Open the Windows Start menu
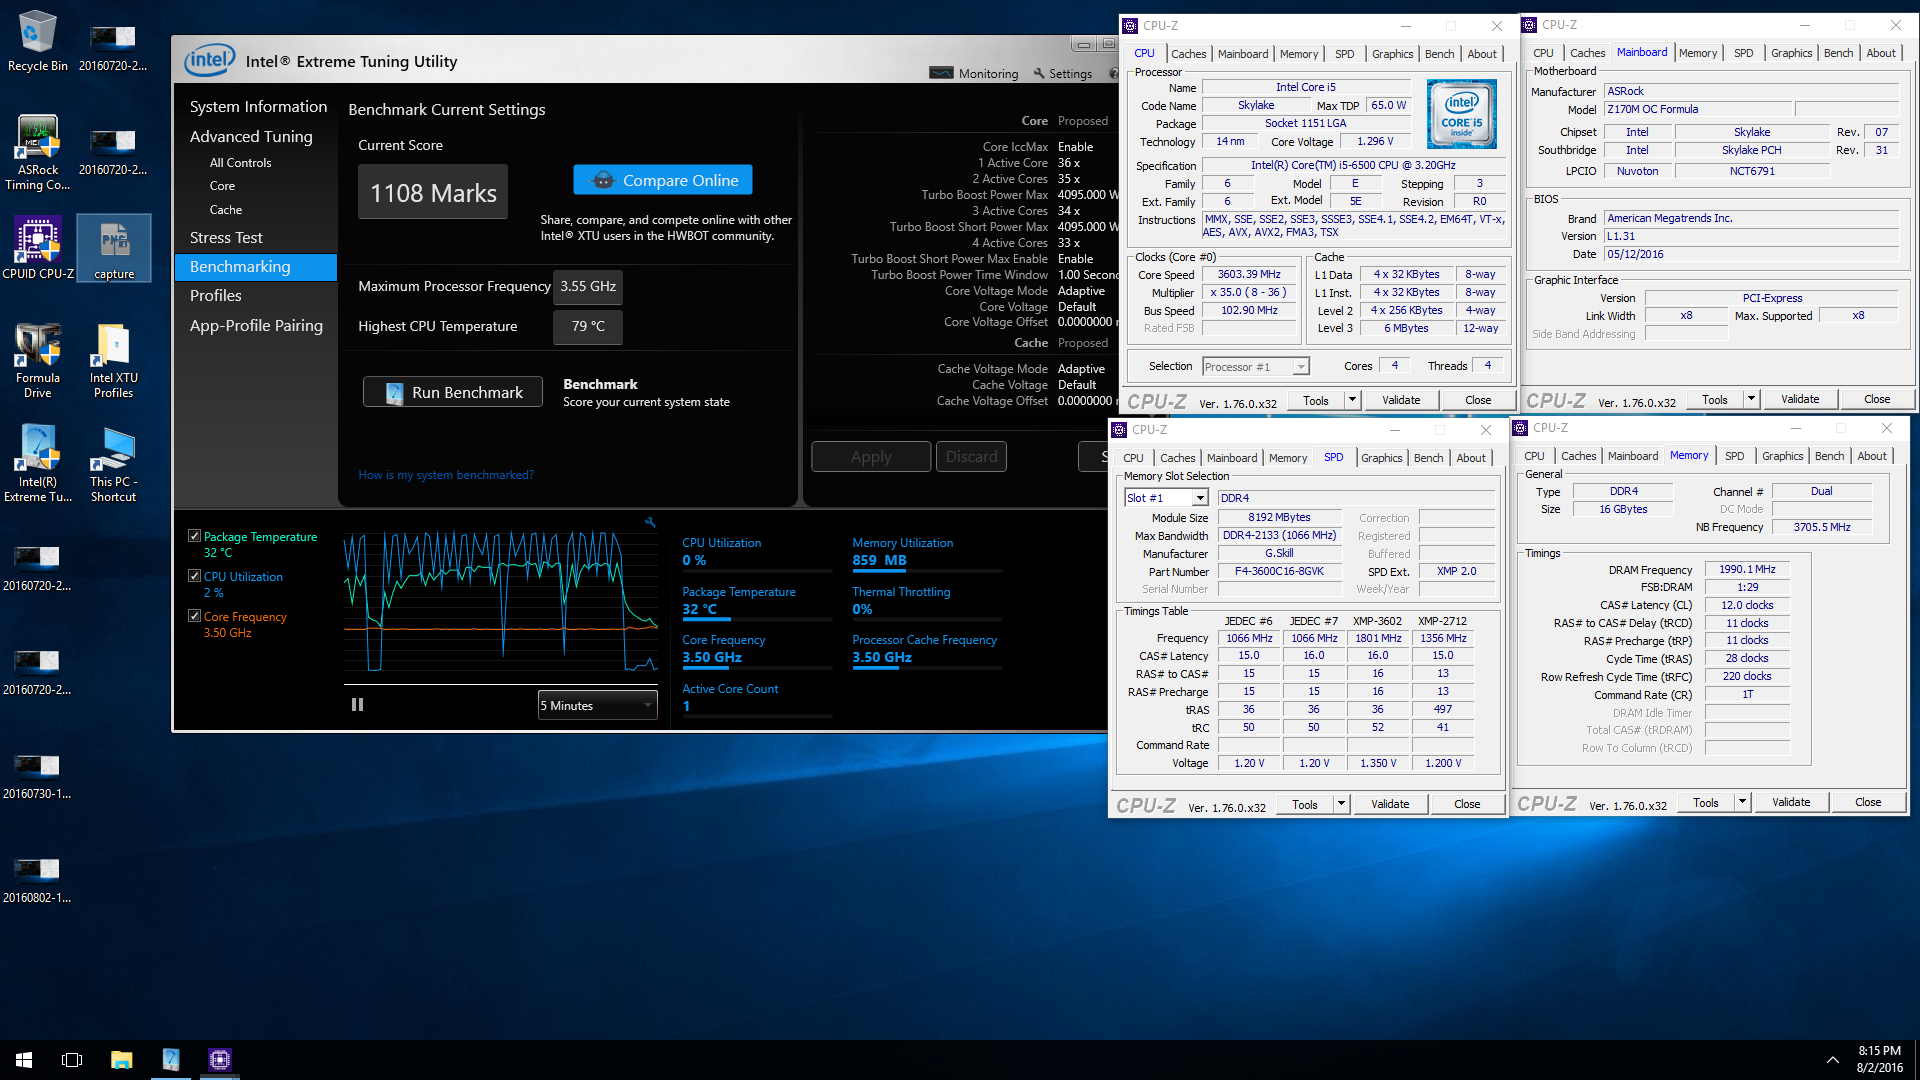Screen dimensions: 1920x1080 click(24, 1060)
